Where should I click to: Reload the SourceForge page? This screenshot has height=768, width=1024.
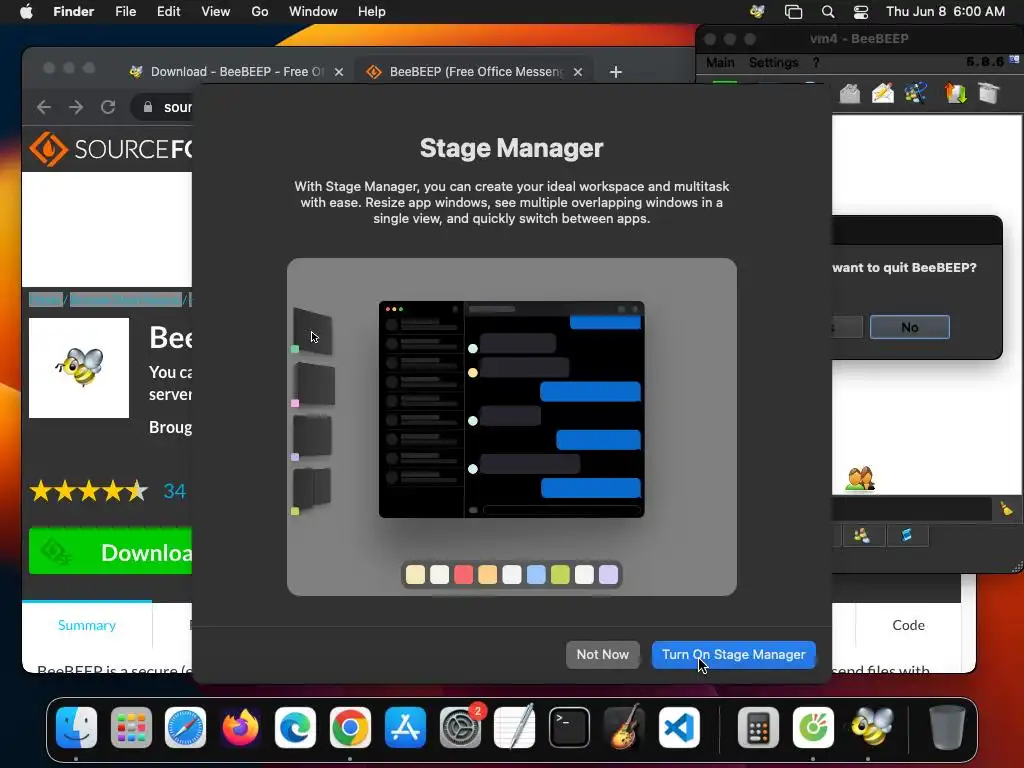108,107
